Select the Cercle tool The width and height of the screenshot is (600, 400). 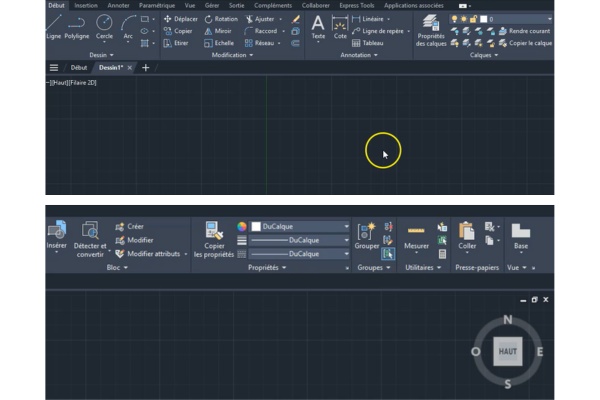click(104, 26)
